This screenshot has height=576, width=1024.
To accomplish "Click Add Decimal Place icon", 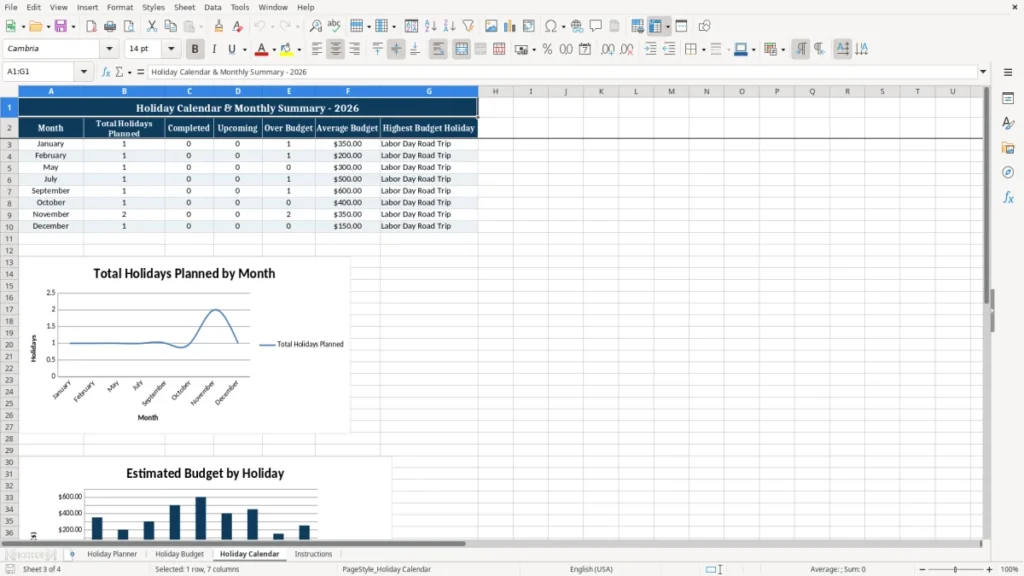I will pos(607,49).
